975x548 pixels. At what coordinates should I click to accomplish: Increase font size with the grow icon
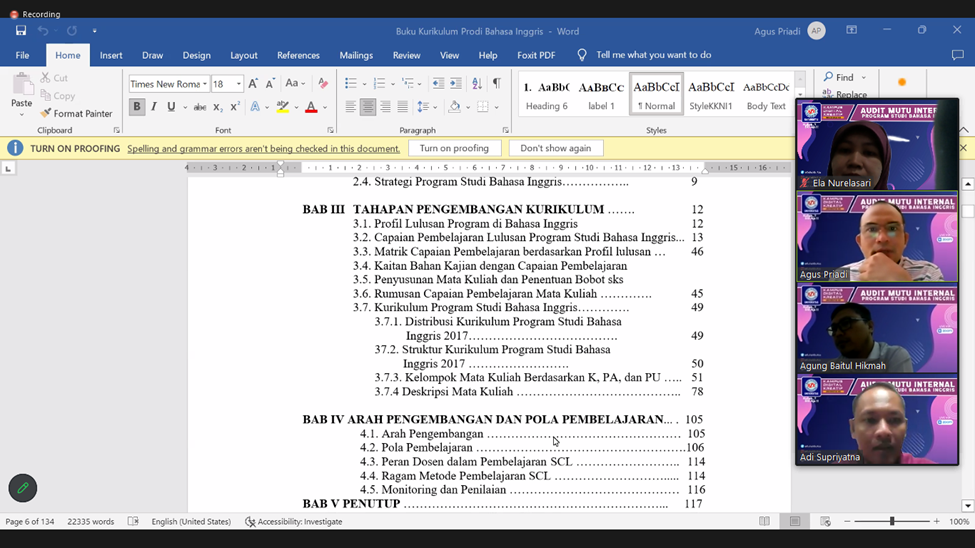click(253, 83)
